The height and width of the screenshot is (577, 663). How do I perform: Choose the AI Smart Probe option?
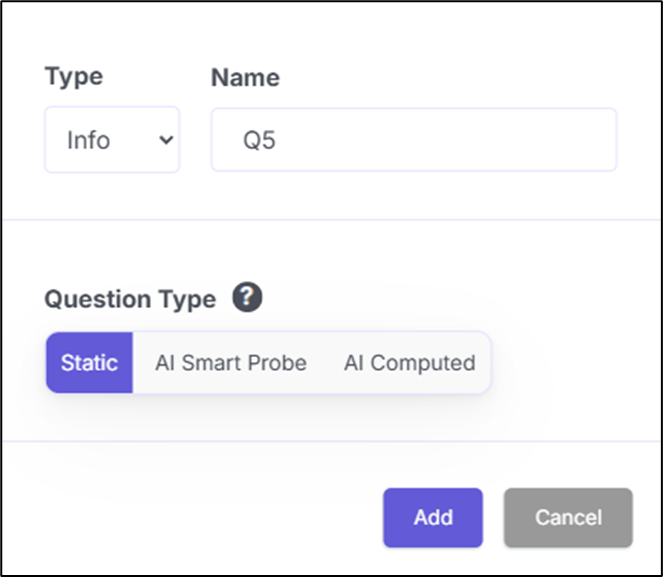[231, 363]
